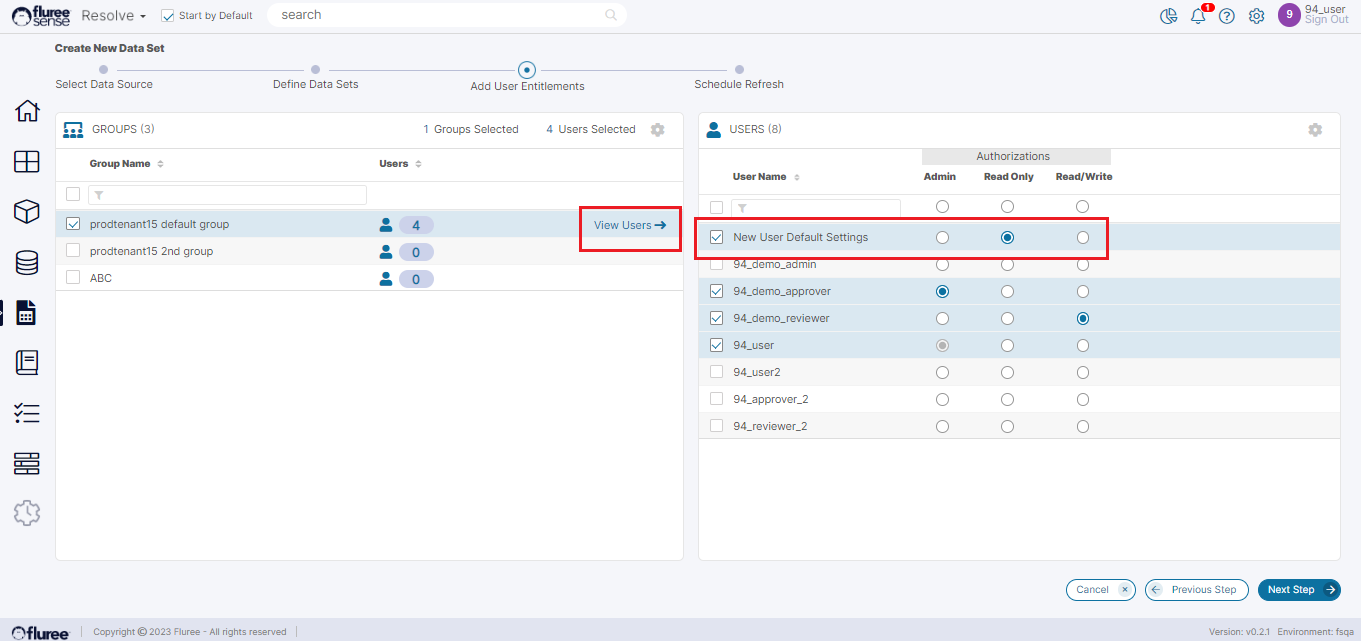Select Admin for New User Default Settings
1361x641 pixels.
tap(942, 238)
